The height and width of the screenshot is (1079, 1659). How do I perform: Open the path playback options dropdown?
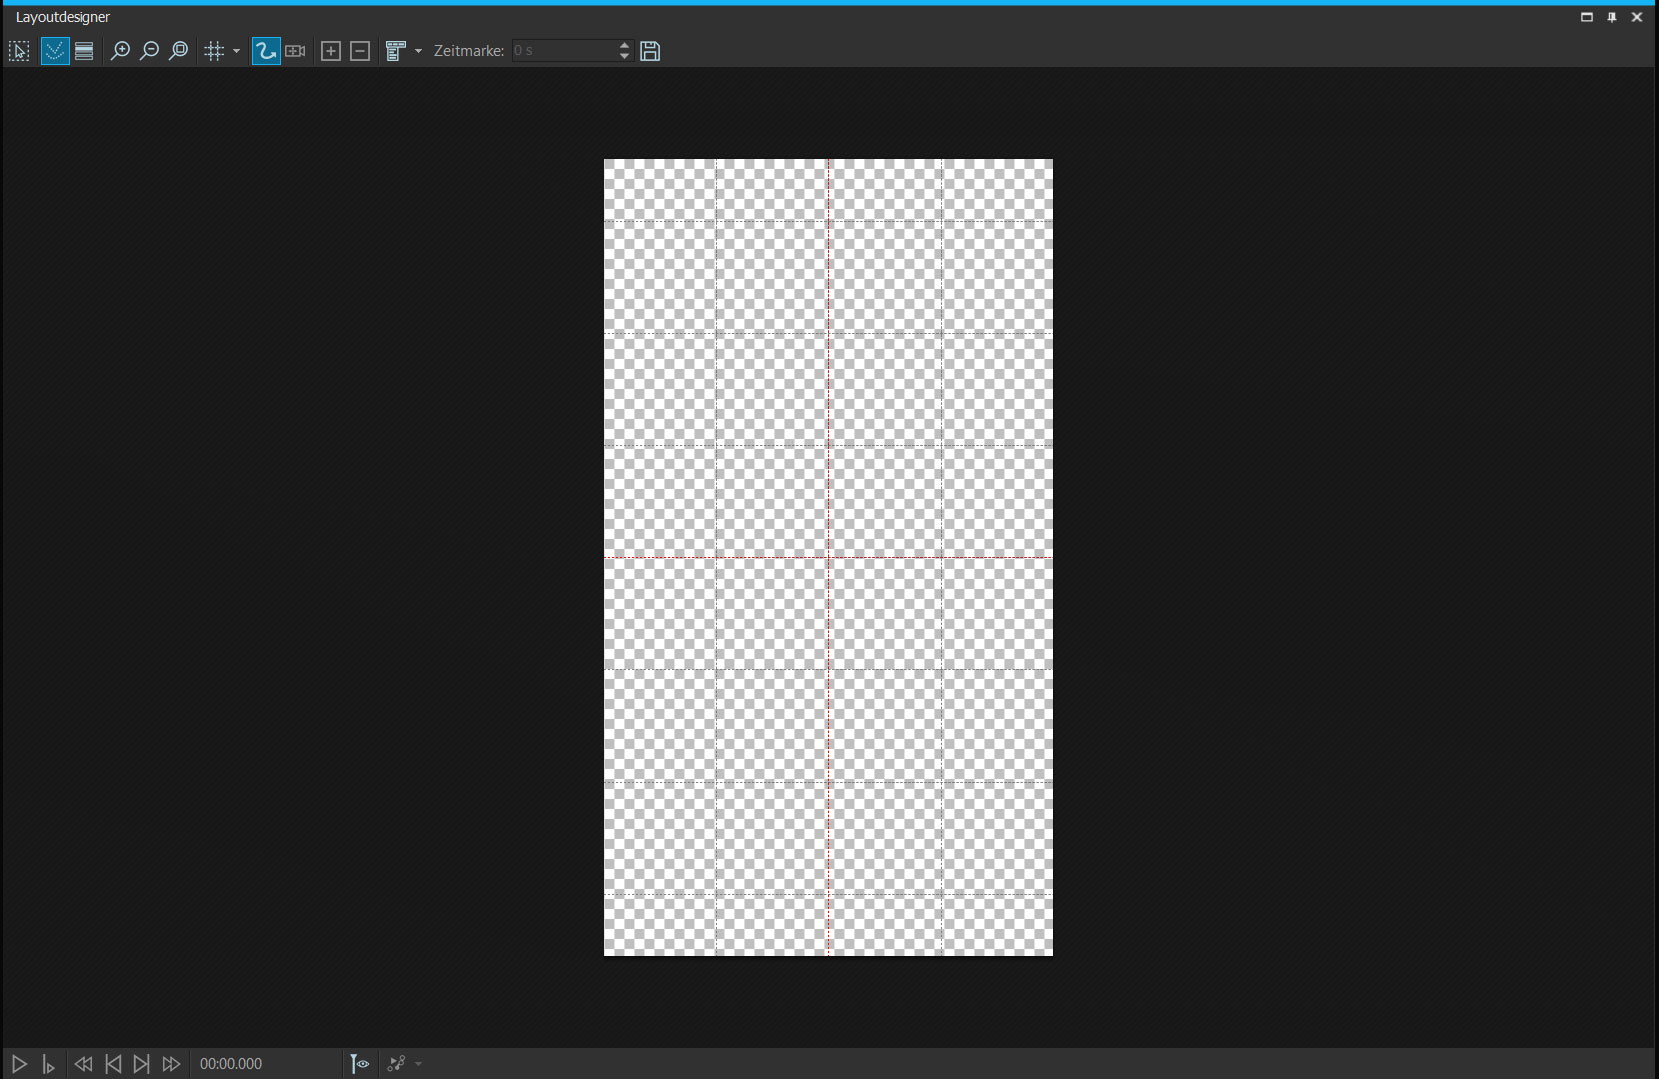coord(418,1064)
